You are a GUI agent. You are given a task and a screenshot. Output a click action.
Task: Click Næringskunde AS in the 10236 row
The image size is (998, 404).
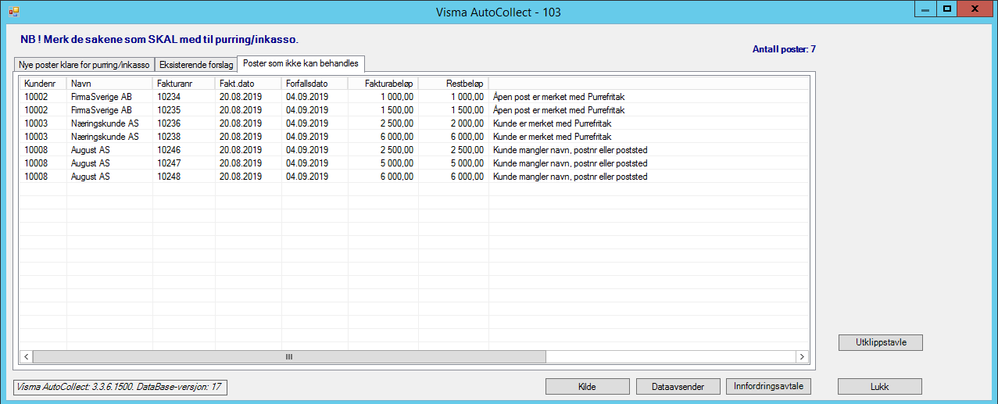[105, 123]
